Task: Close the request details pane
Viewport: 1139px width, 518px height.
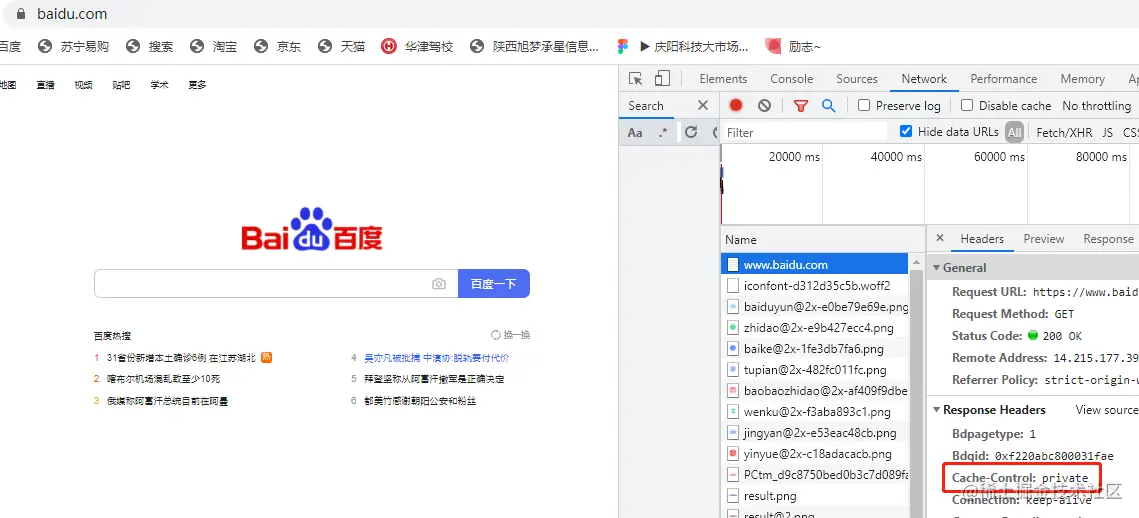Action: (x=939, y=238)
